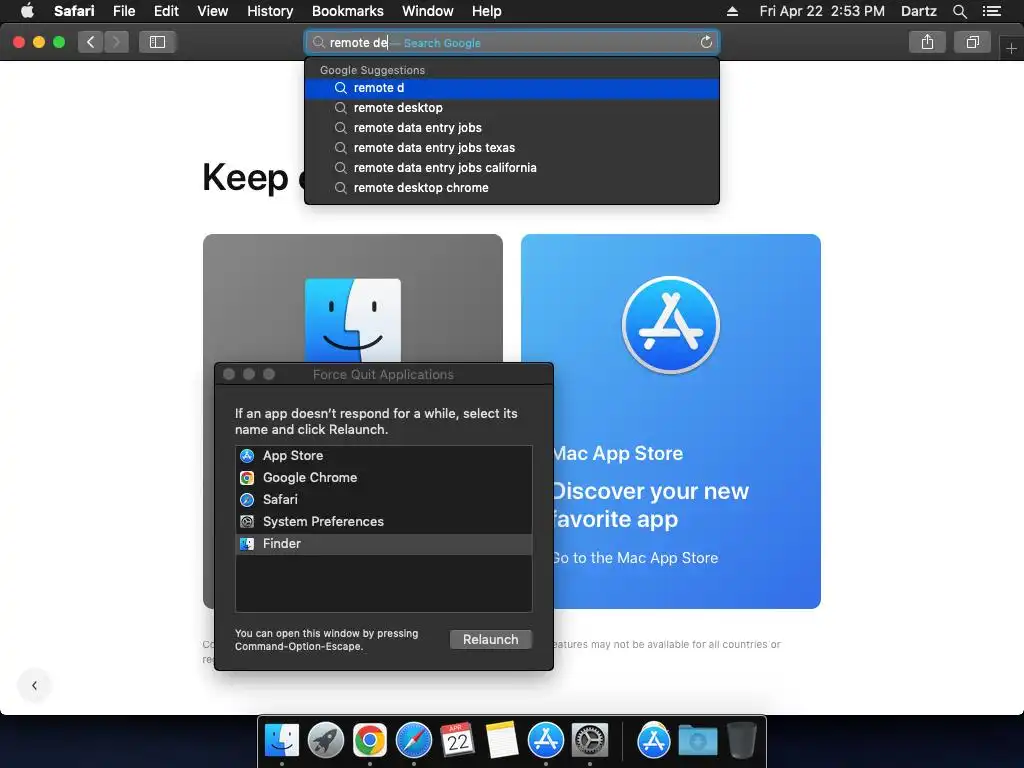This screenshot has height=768, width=1024.
Task: Go back with the Safari back arrow
Action: click(x=90, y=42)
